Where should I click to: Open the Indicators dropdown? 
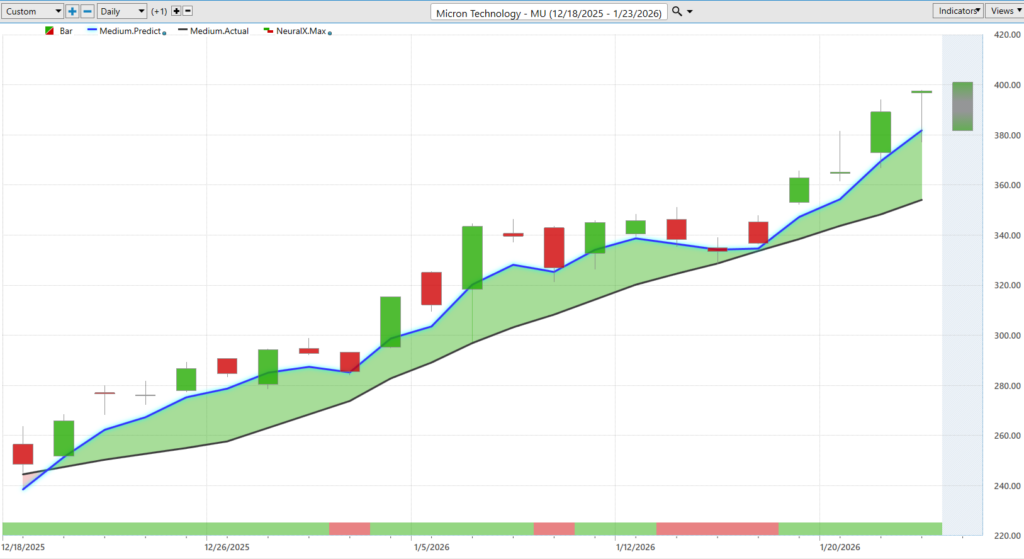957,10
